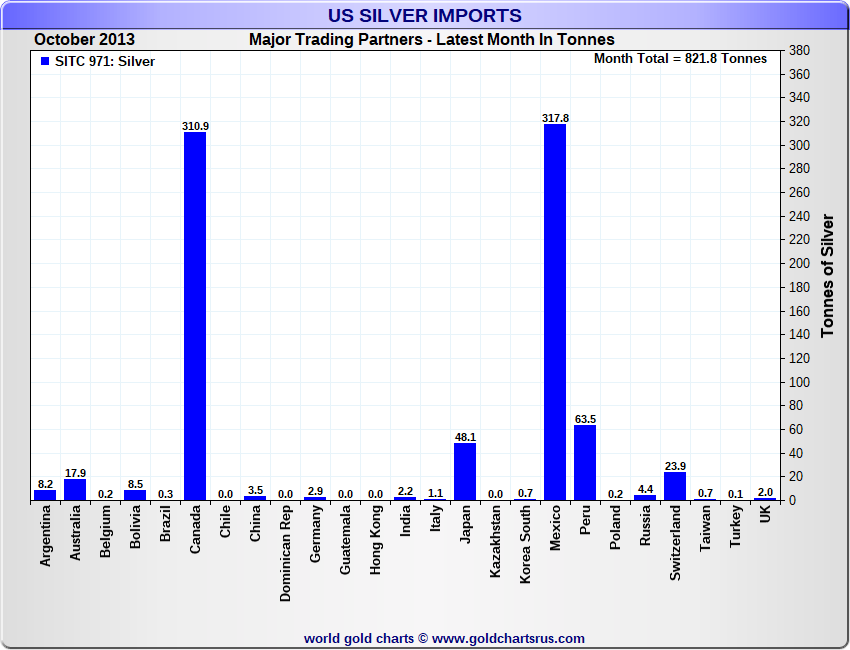The width and height of the screenshot is (850, 650).
Task: Click the Australia bar labeled 17.9
Action: pyautogui.click(x=75, y=490)
